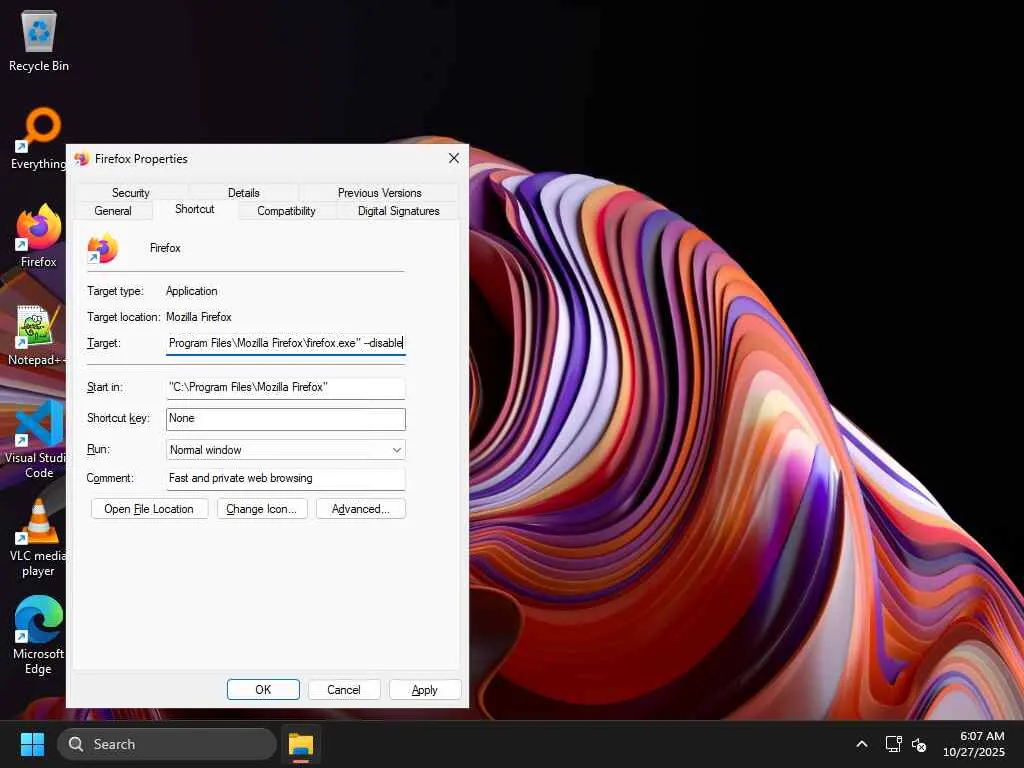Select the VLC media player desktop icon
The image size is (1024, 768).
(x=38, y=538)
